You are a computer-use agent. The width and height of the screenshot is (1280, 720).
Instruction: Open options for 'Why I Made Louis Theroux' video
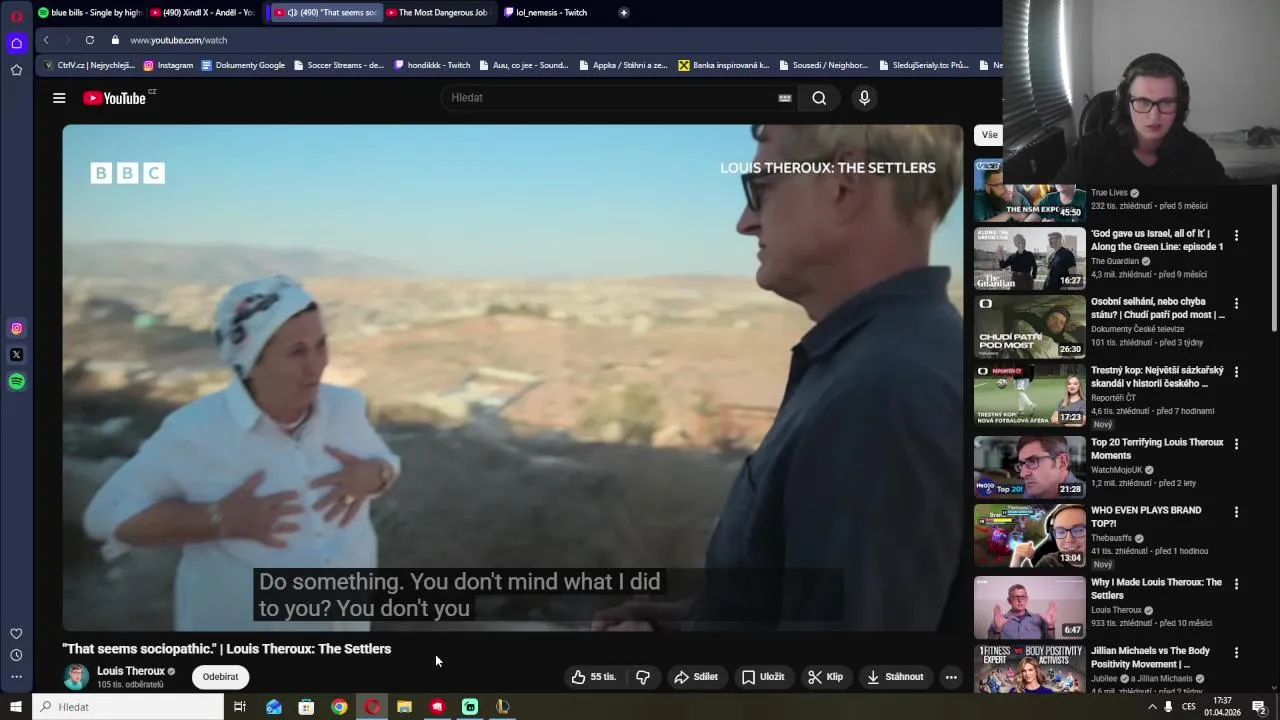tap(1236, 584)
